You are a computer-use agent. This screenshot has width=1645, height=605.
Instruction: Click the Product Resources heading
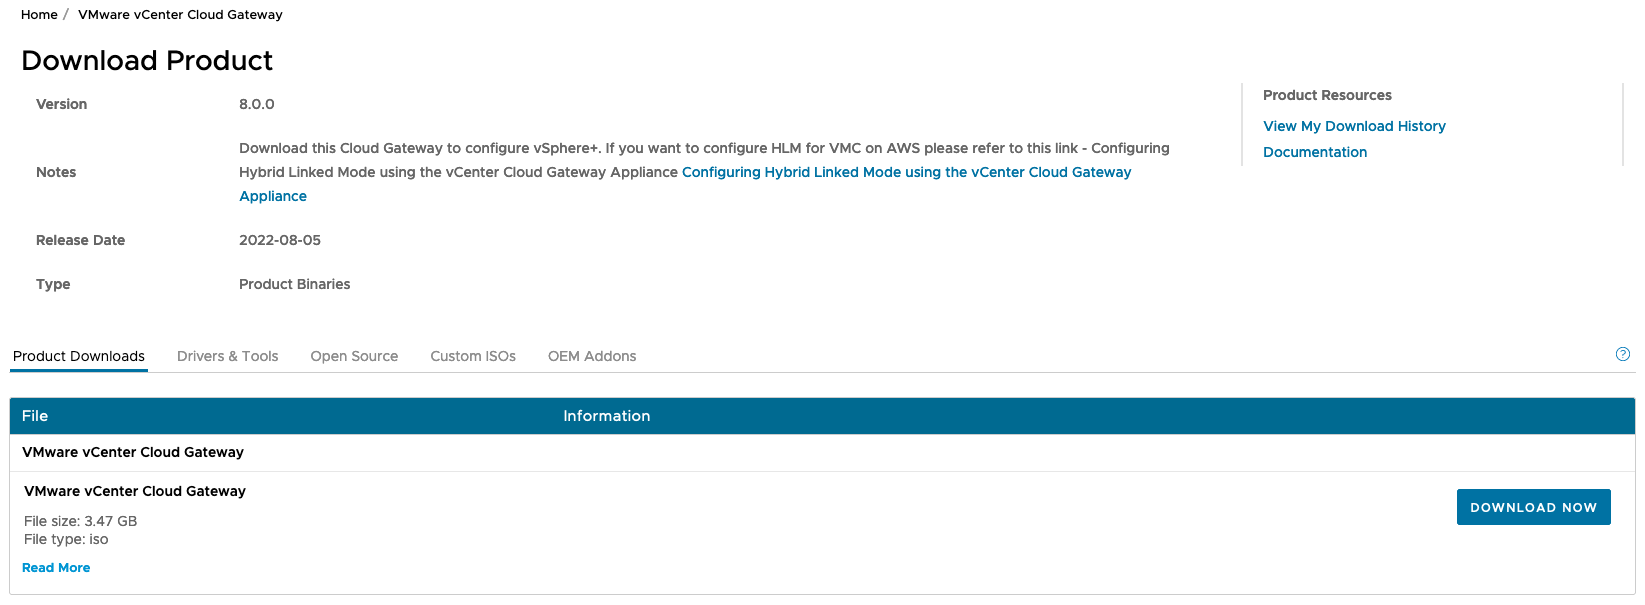(x=1327, y=94)
